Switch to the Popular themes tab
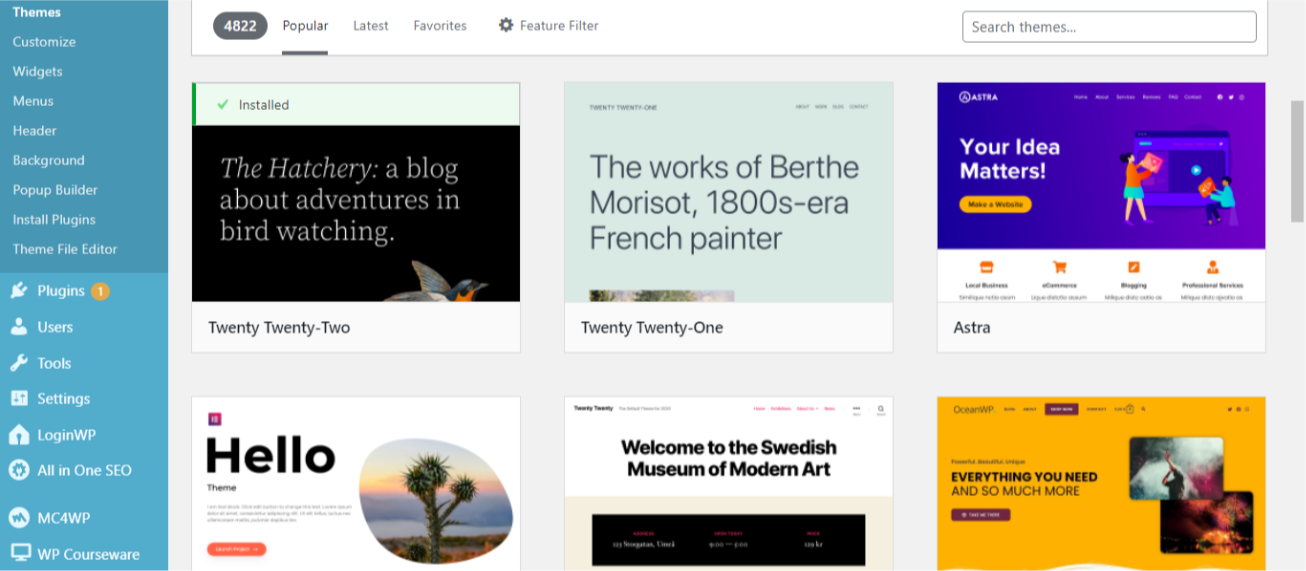This screenshot has height=571, width=1306. click(305, 26)
